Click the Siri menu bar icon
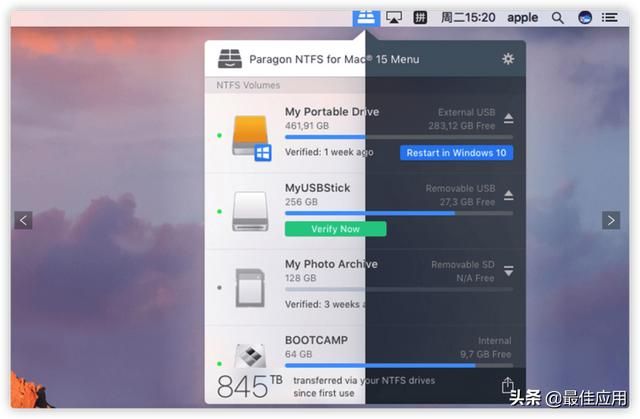 point(585,18)
